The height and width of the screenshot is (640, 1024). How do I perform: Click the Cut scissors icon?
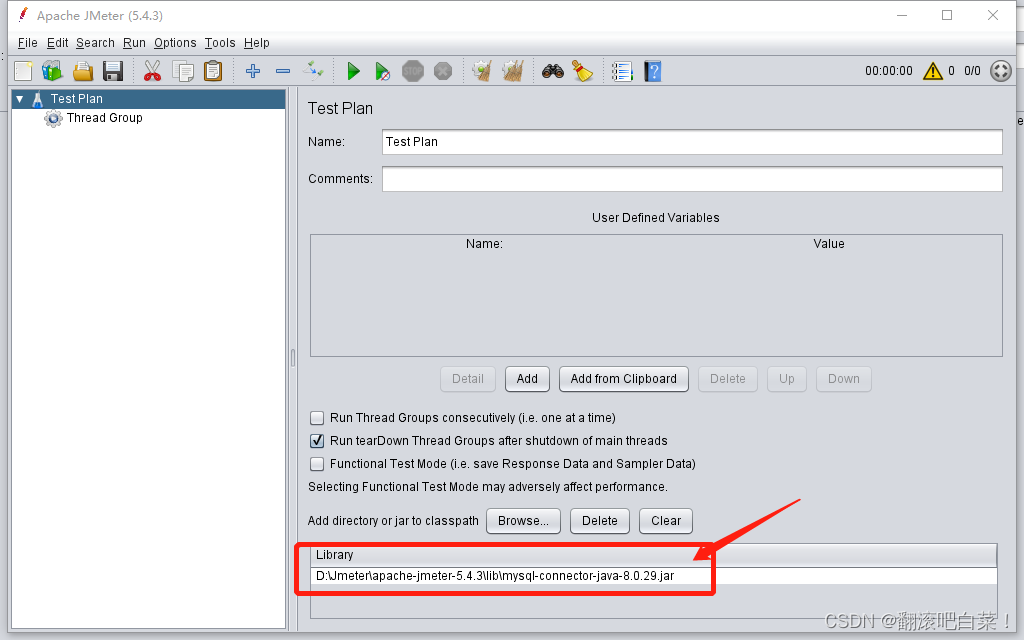(152, 71)
